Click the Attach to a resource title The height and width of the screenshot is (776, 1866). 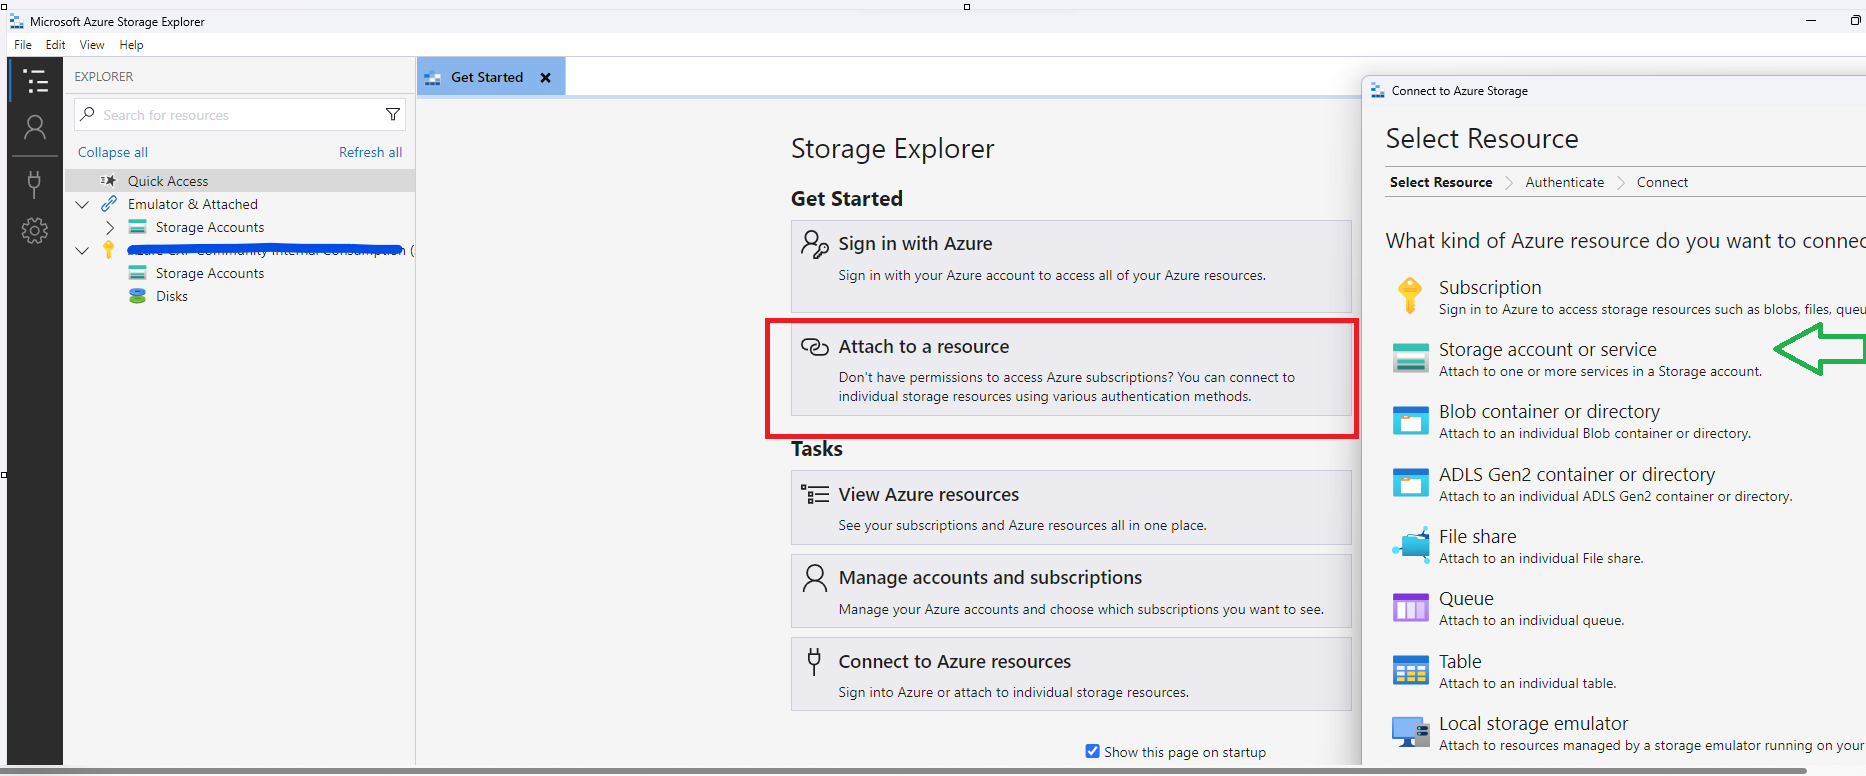[924, 346]
